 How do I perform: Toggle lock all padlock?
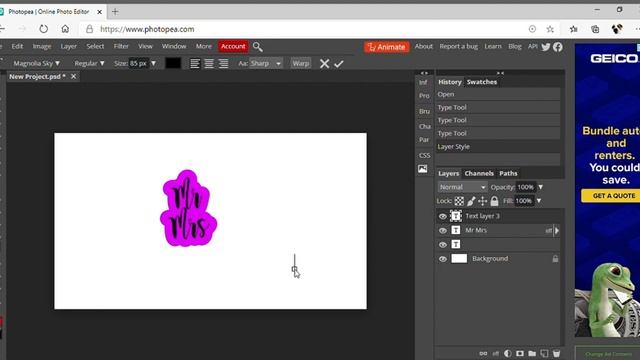[x=494, y=201]
